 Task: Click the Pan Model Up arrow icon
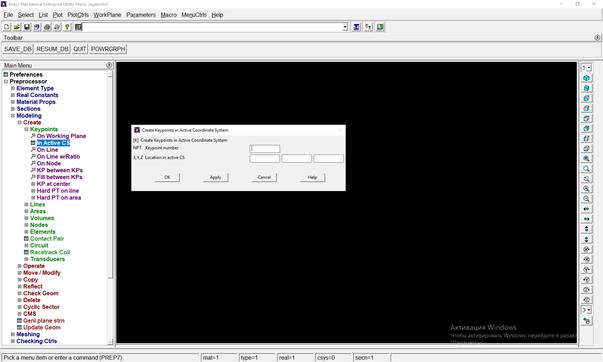[586, 229]
